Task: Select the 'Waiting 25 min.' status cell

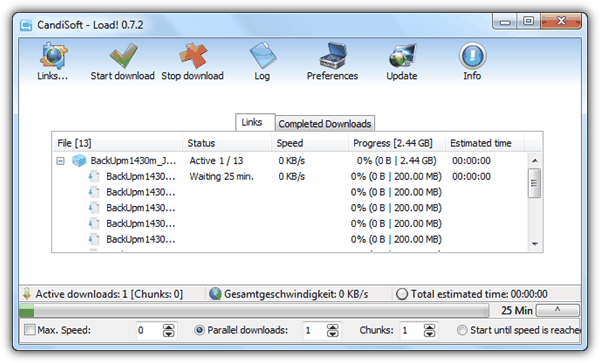Action: (x=222, y=176)
